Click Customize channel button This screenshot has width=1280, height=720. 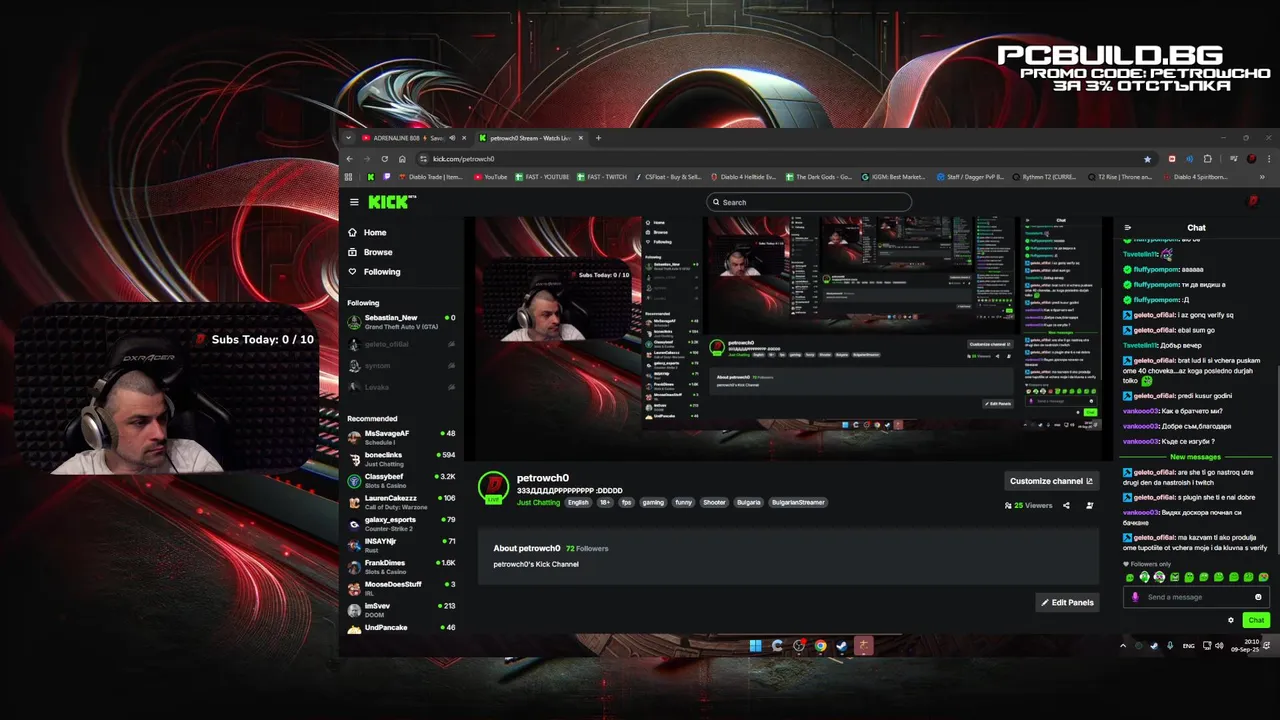[x=1051, y=481]
